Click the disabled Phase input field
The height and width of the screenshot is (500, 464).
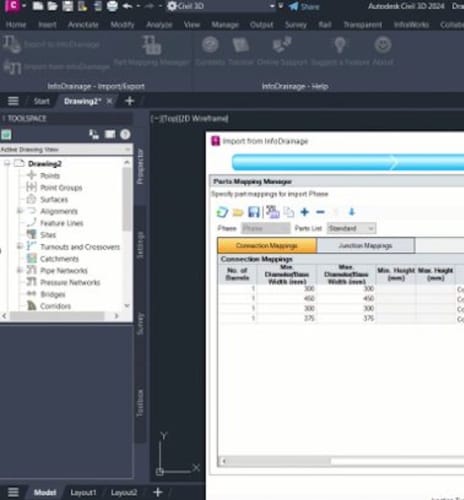[x=266, y=228]
